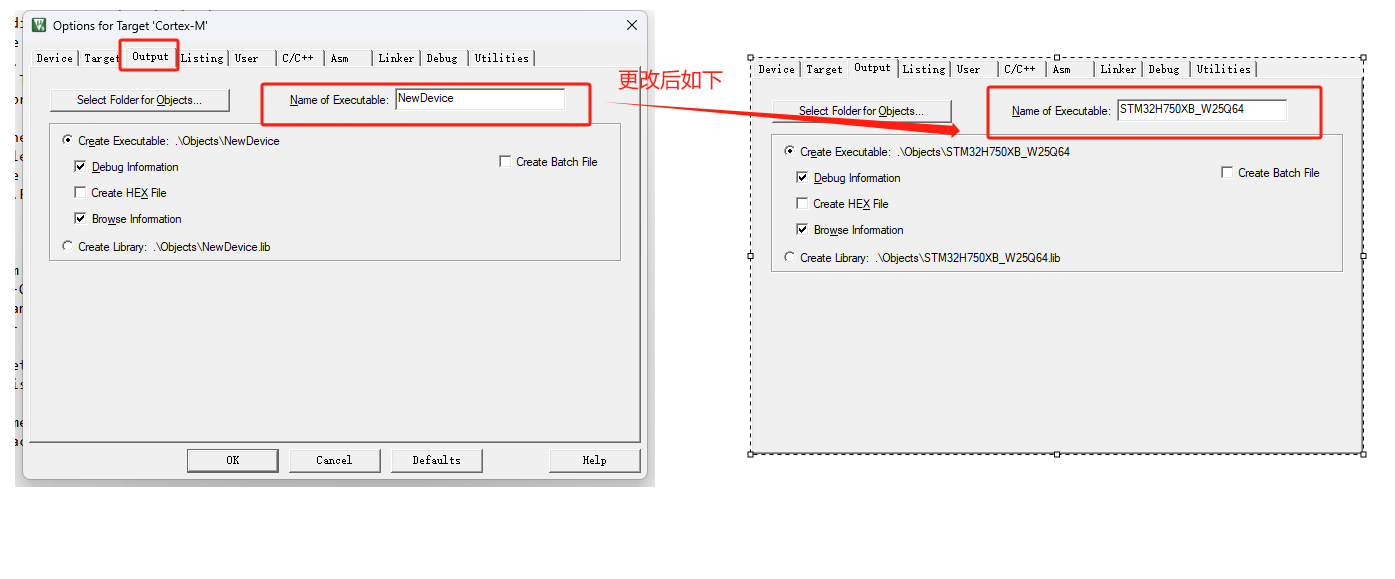The height and width of the screenshot is (579, 1395).
Task: Open the C/C++ tab in the left dialog
Action: pos(298,58)
